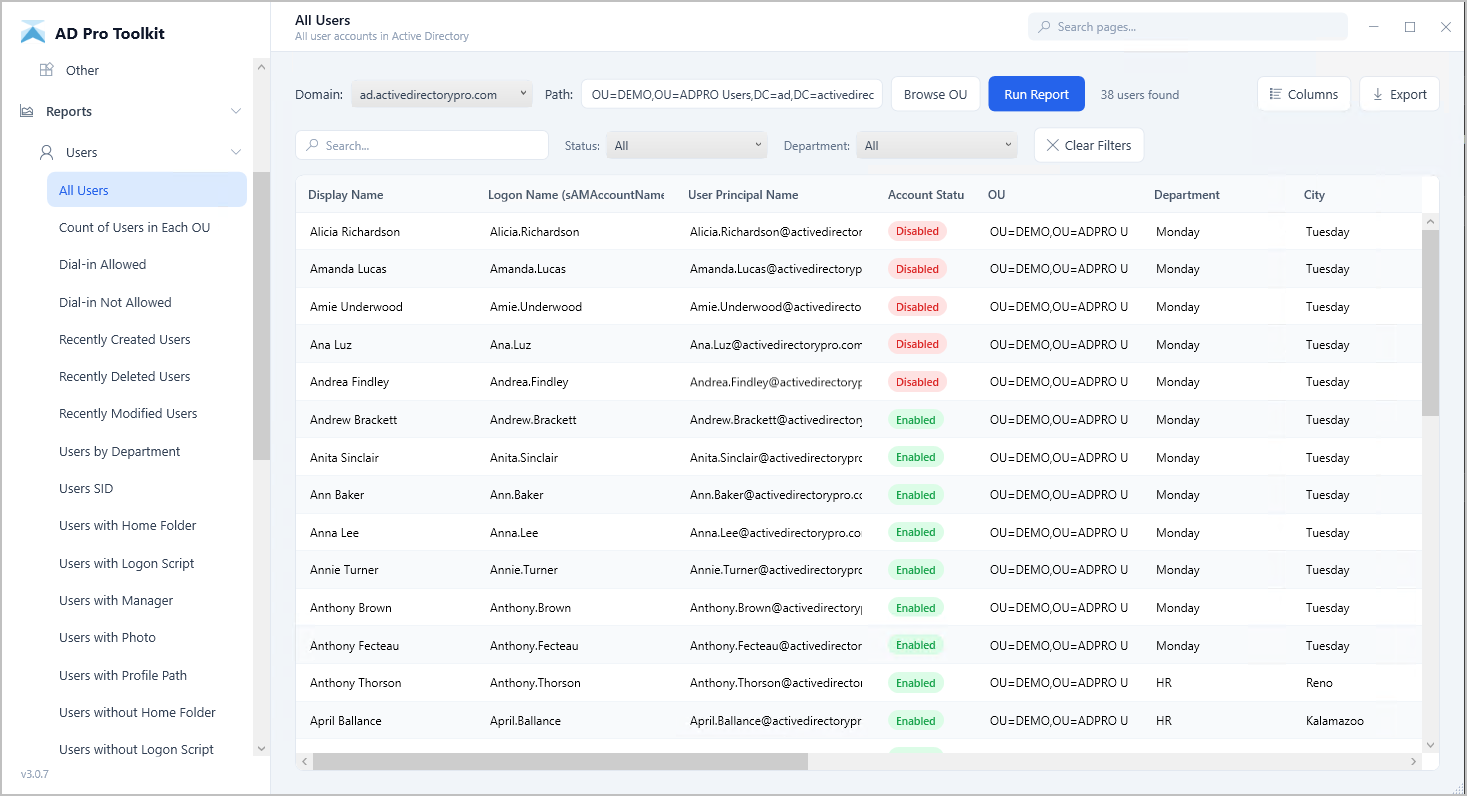Screen dimensions: 1467x796
Task: Open Dial-in Allowed report
Action: click(x=102, y=264)
